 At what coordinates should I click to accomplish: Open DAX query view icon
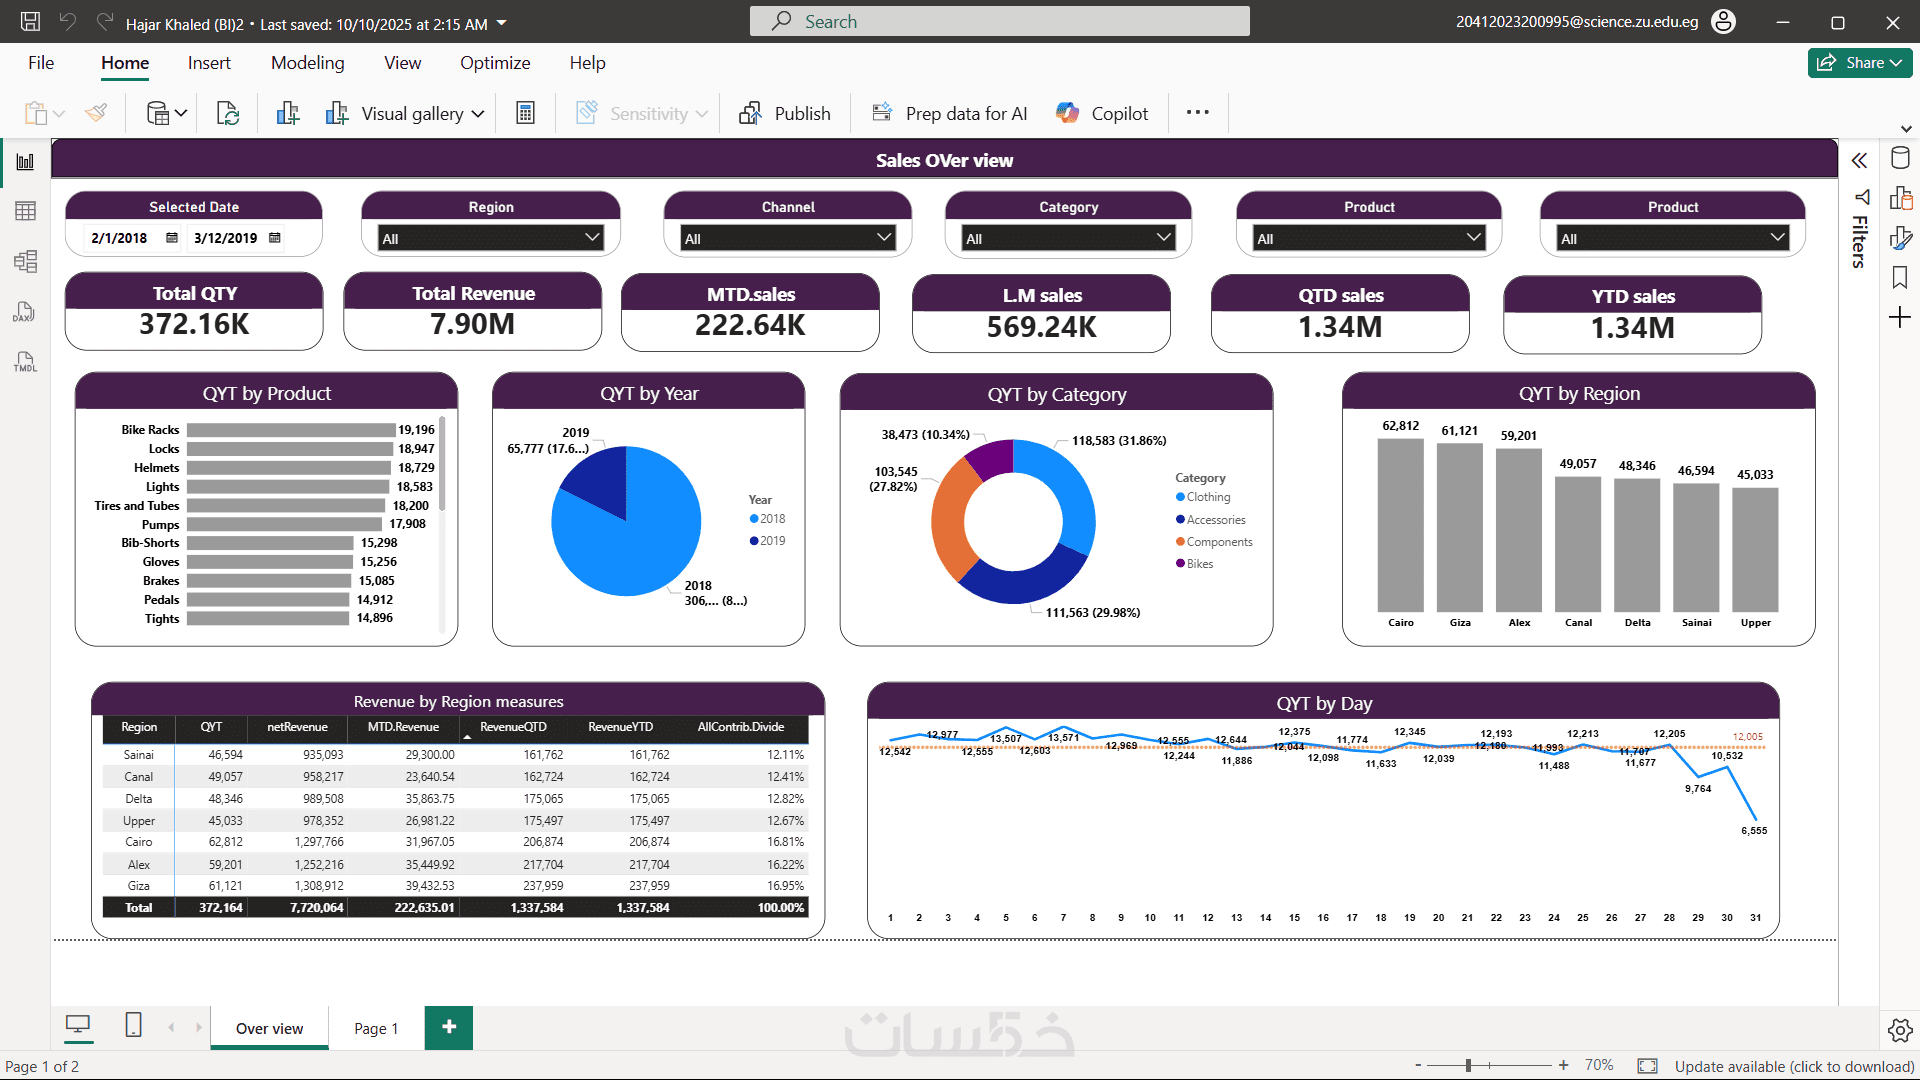(25, 312)
